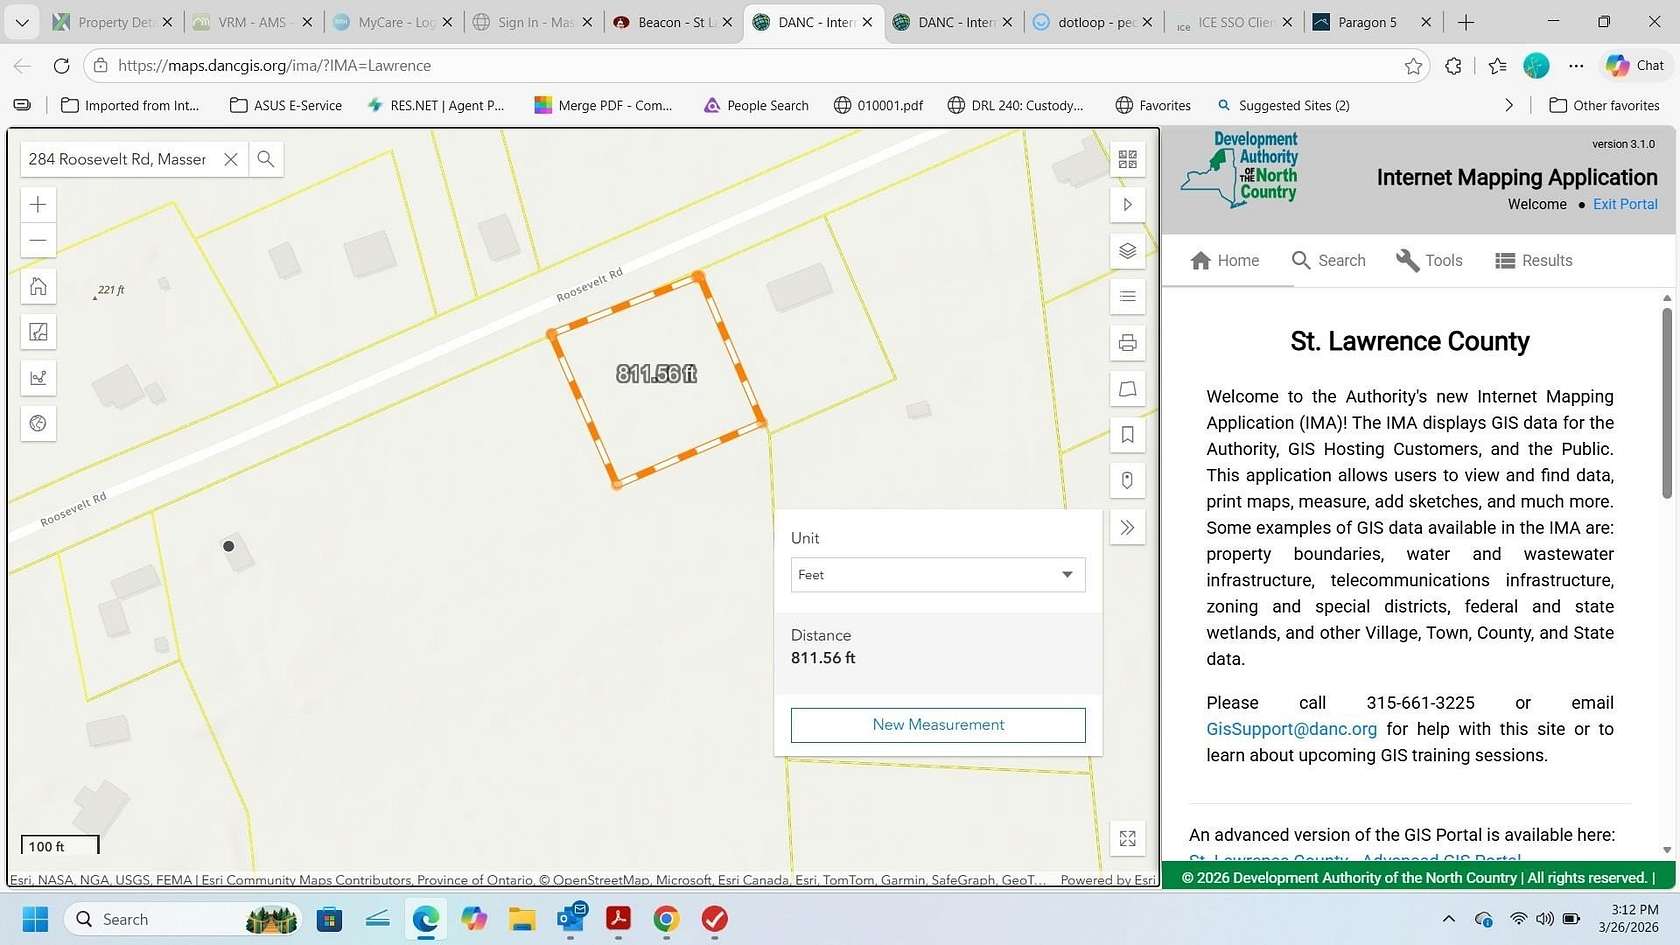Collapse the right panel with double-arrow chevron
This screenshot has height=945, width=1680.
coord(1127,527)
